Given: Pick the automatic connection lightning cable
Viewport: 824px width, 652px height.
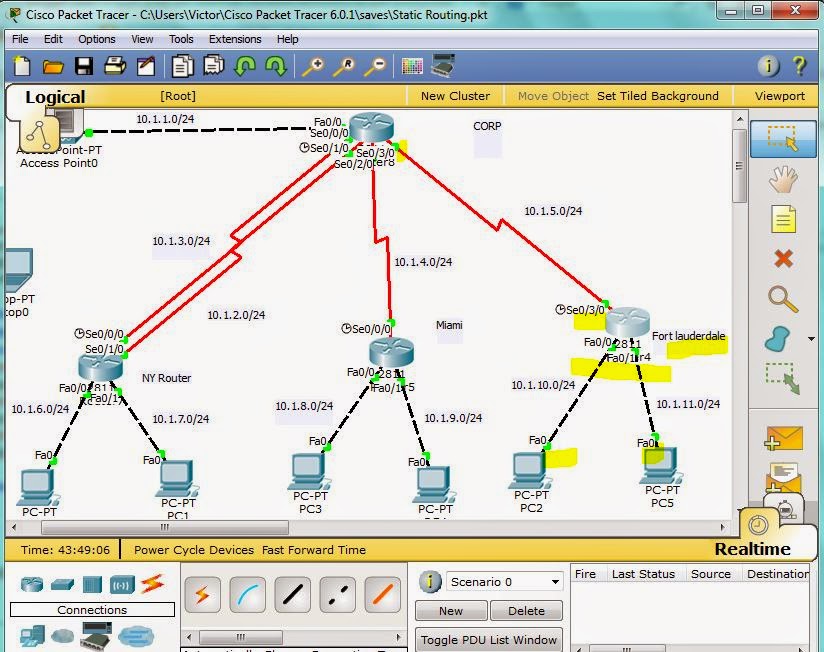Looking at the screenshot, I should 202,595.
